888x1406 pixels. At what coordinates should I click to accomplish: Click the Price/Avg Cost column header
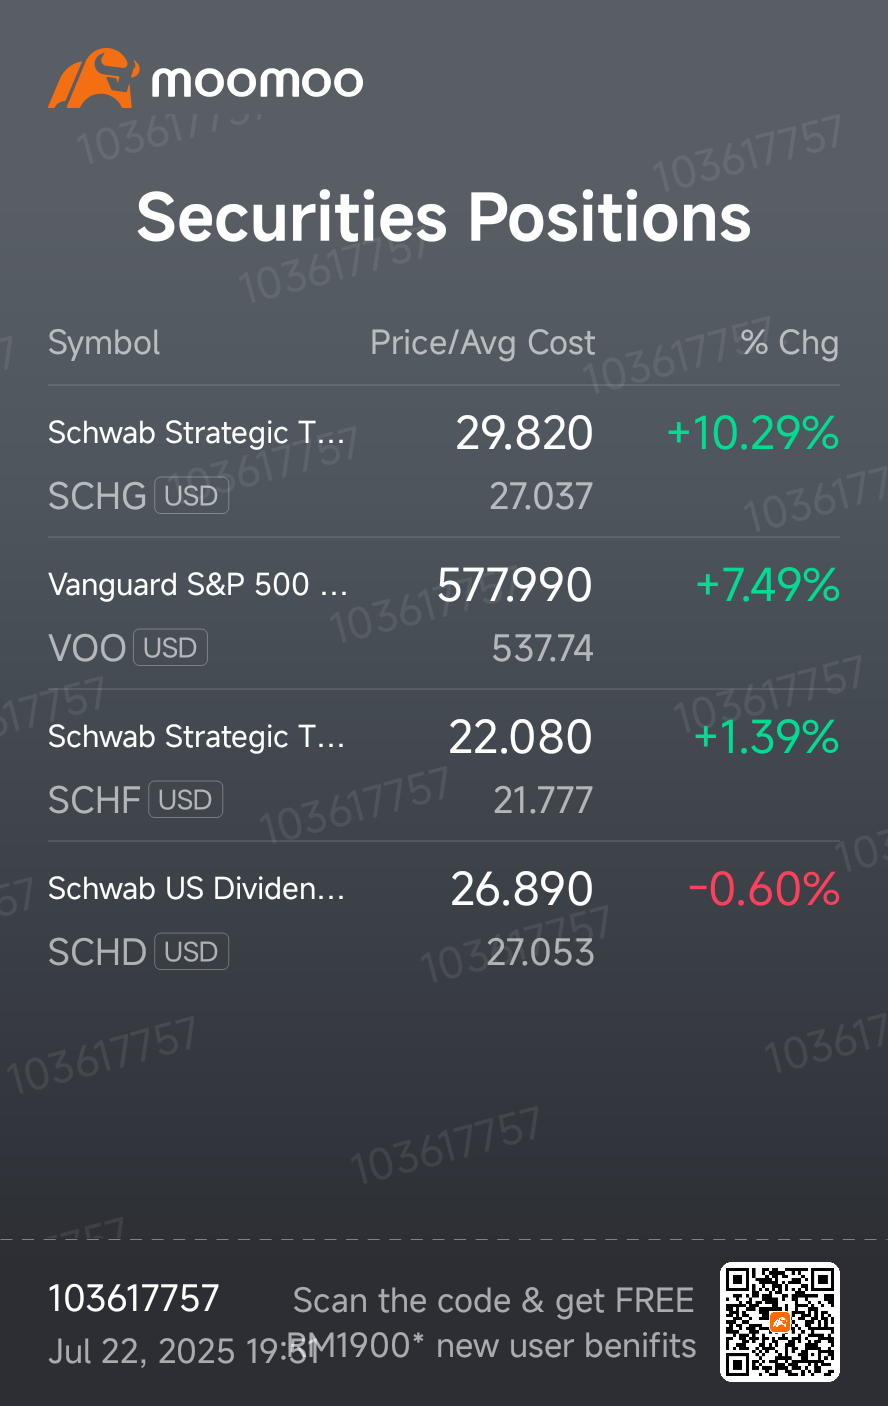[x=483, y=343]
